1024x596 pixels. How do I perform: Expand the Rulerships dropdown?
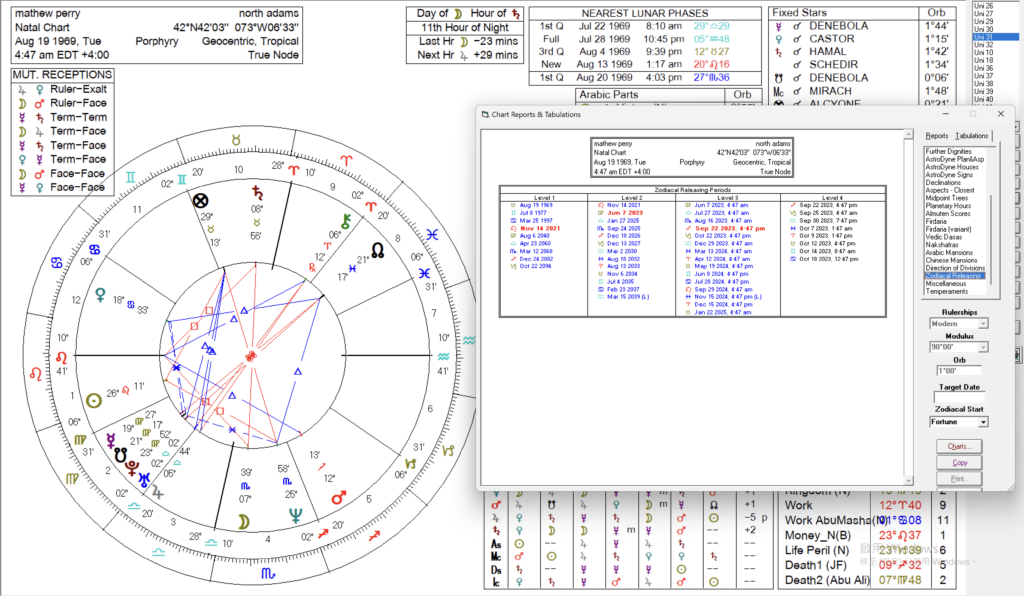coord(985,323)
